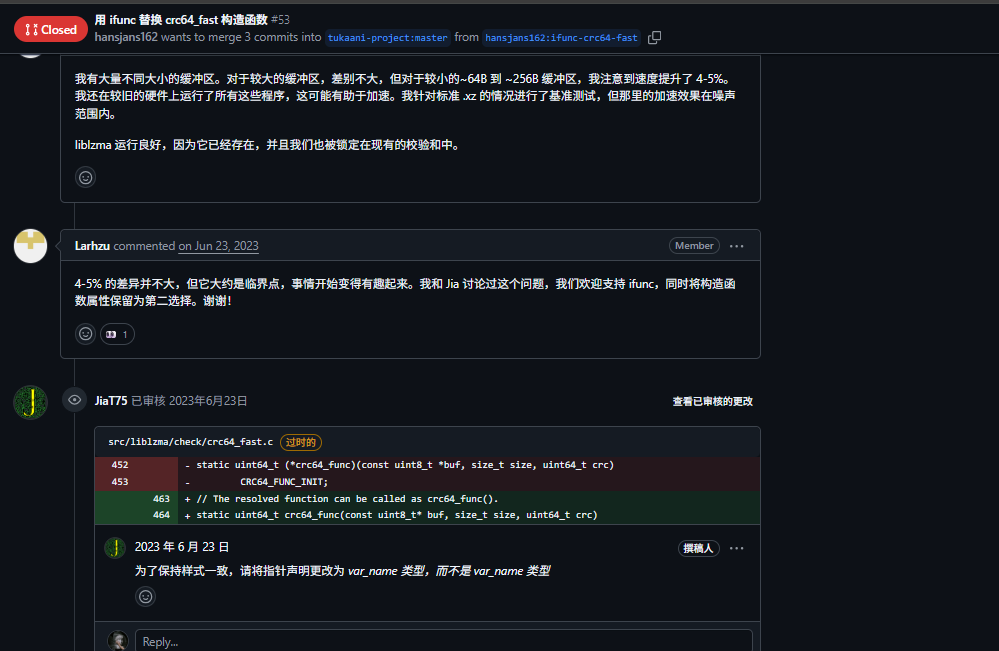The image size is (999, 651).
Task: Add emoji reaction to first comment
Action: pyautogui.click(x=86, y=177)
